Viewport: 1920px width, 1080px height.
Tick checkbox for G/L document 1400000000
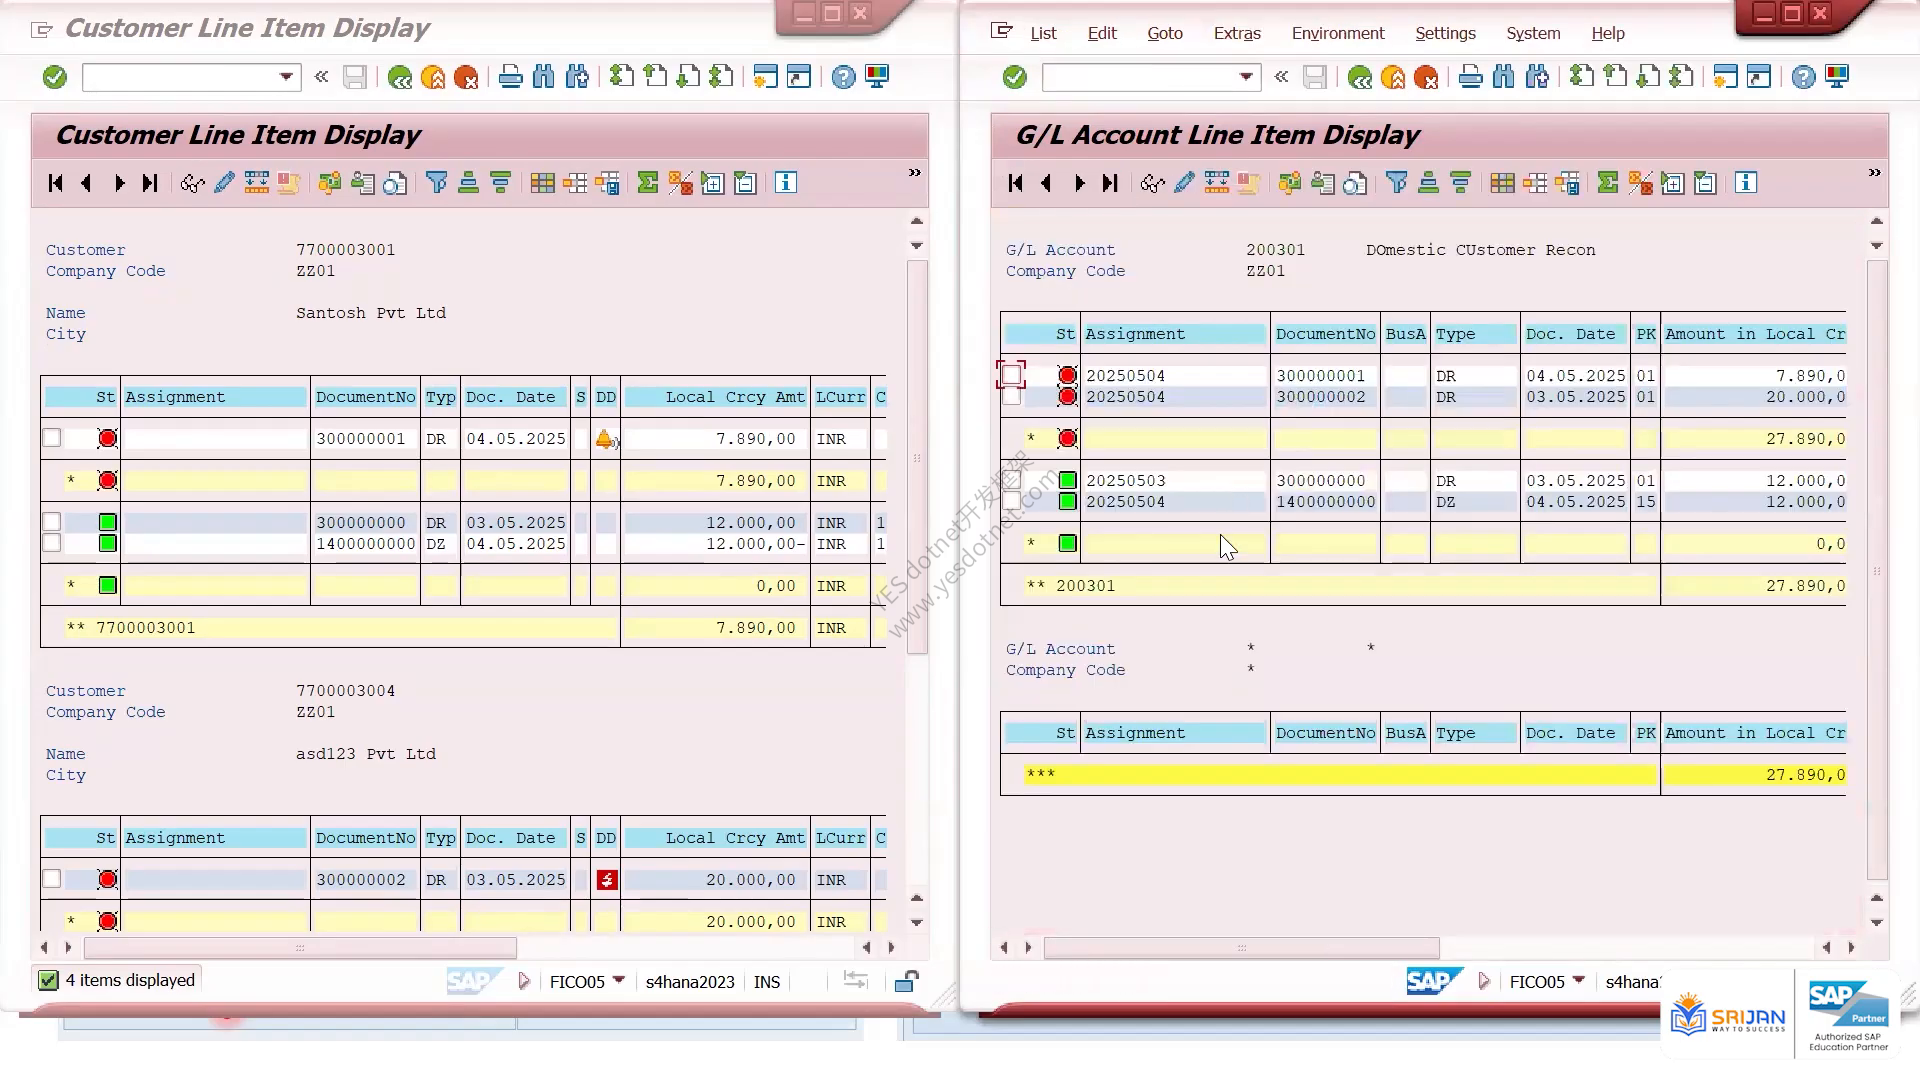tap(1012, 501)
